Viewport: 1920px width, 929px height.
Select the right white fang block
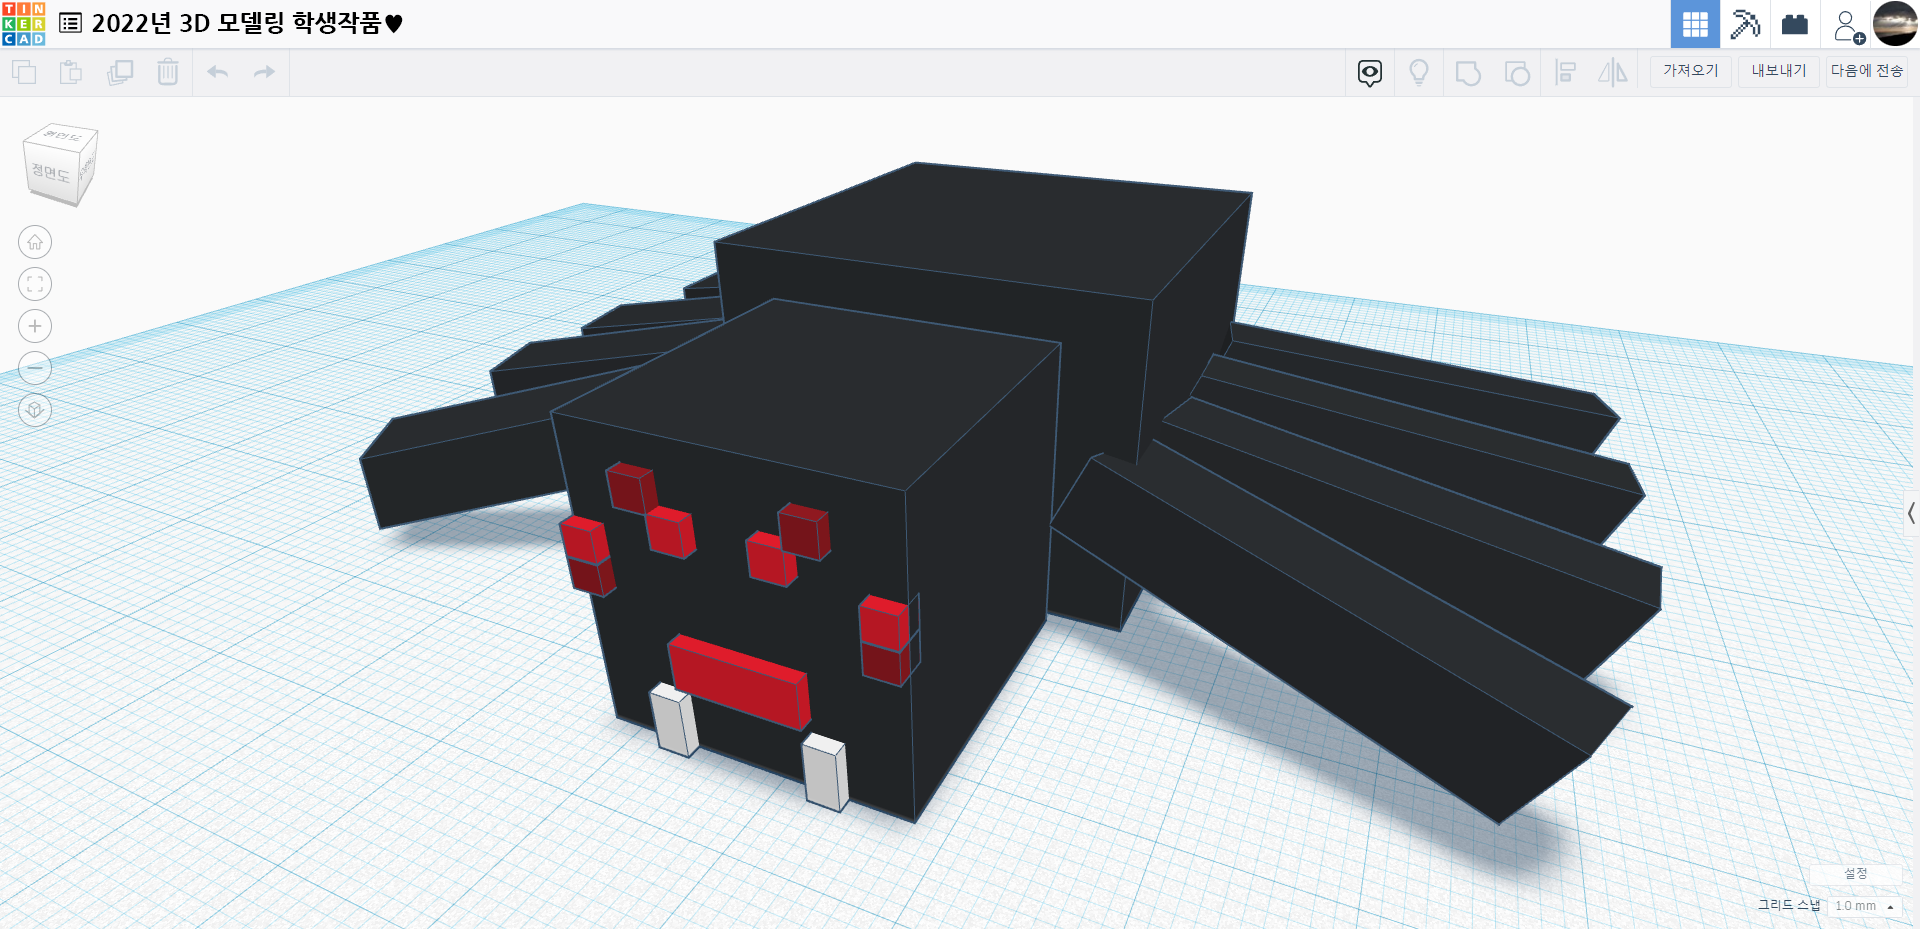825,771
